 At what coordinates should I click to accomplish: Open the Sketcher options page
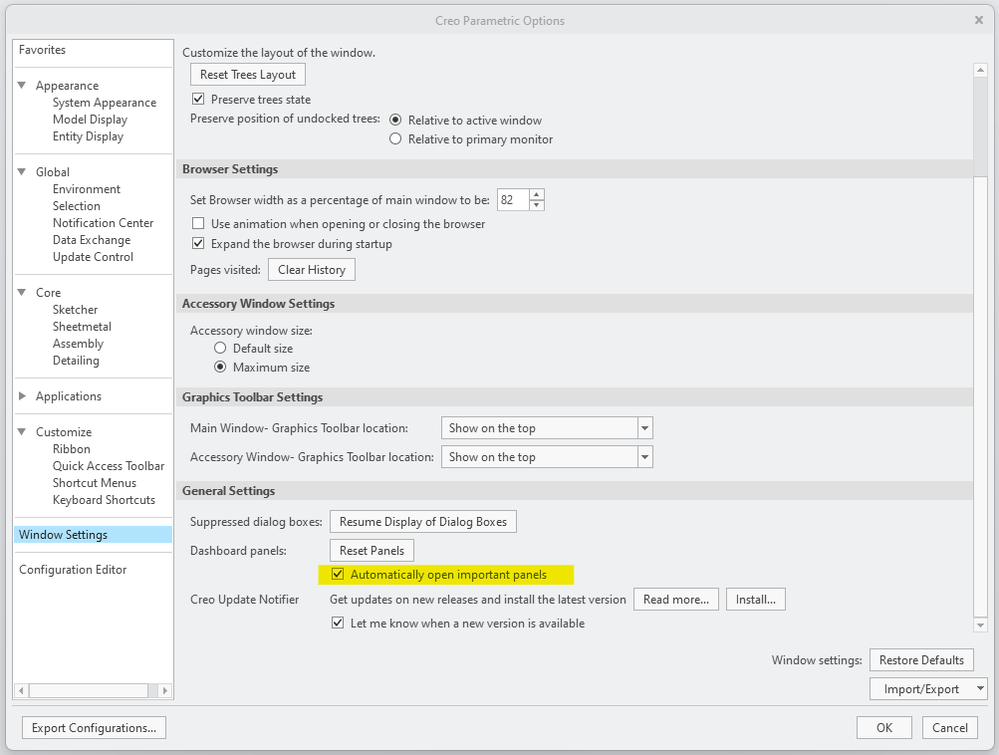click(75, 310)
